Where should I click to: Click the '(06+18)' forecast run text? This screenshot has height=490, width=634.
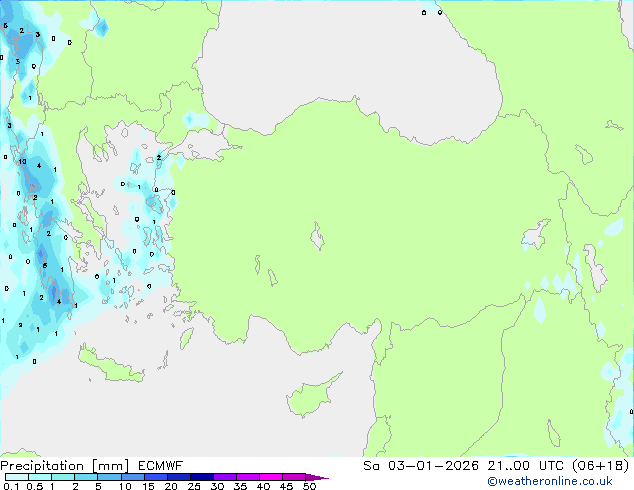coord(600,466)
